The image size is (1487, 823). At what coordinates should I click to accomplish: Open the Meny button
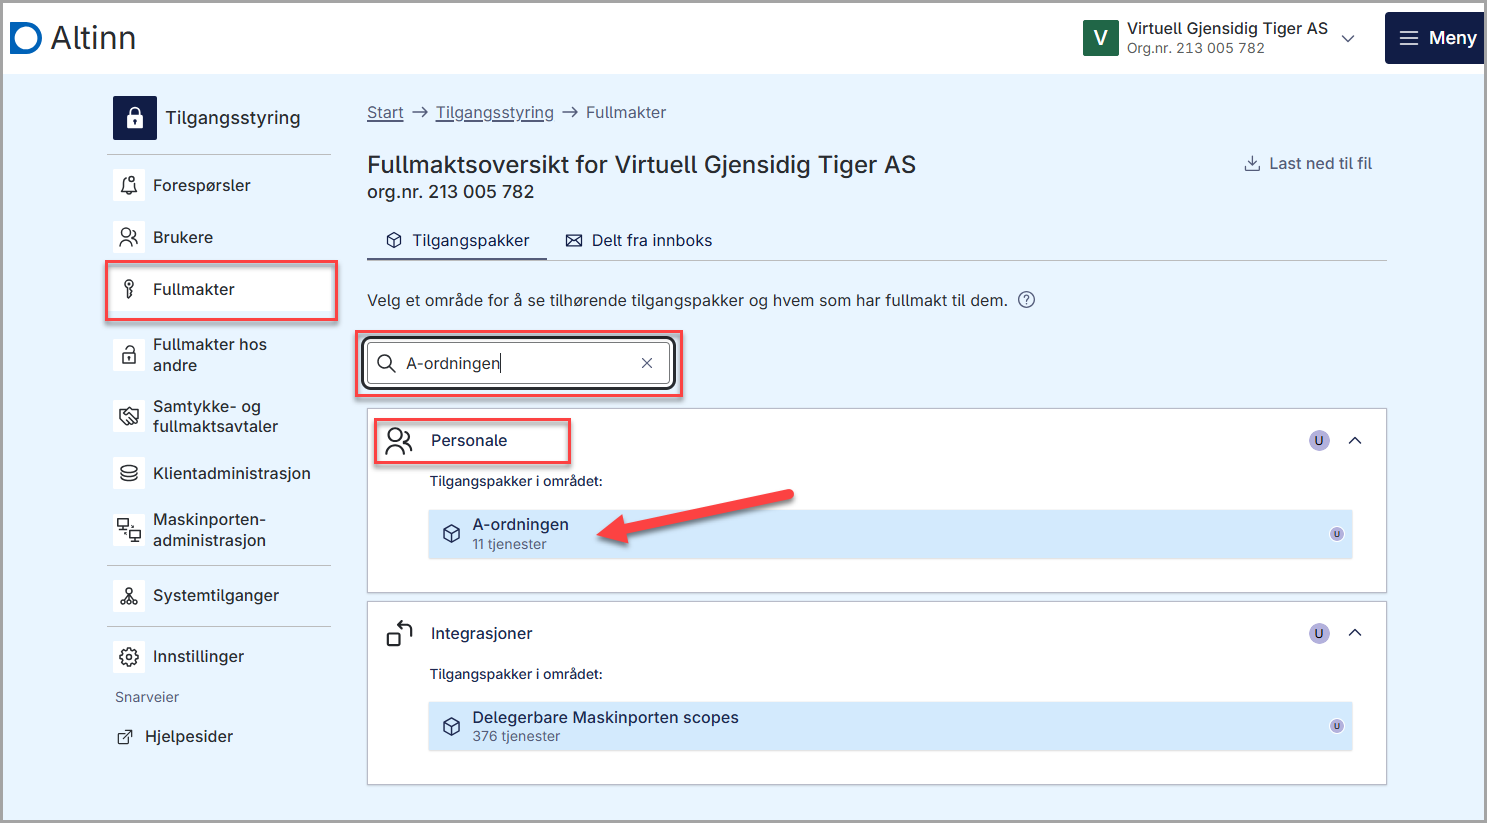coord(1435,38)
